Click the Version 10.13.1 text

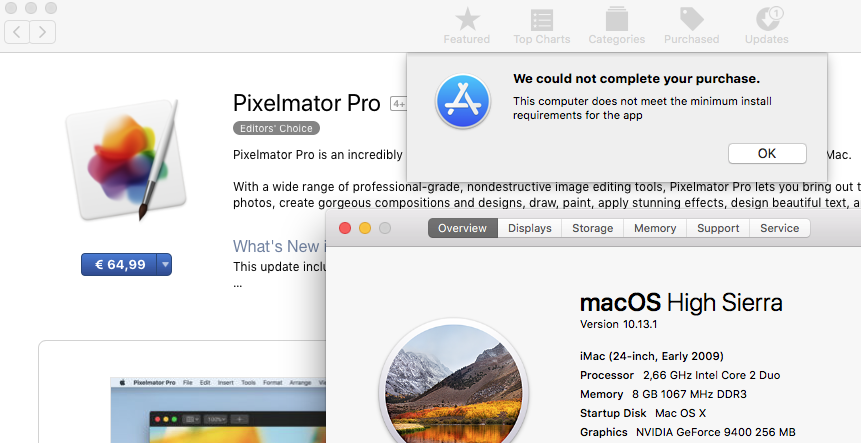coord(618,324)
